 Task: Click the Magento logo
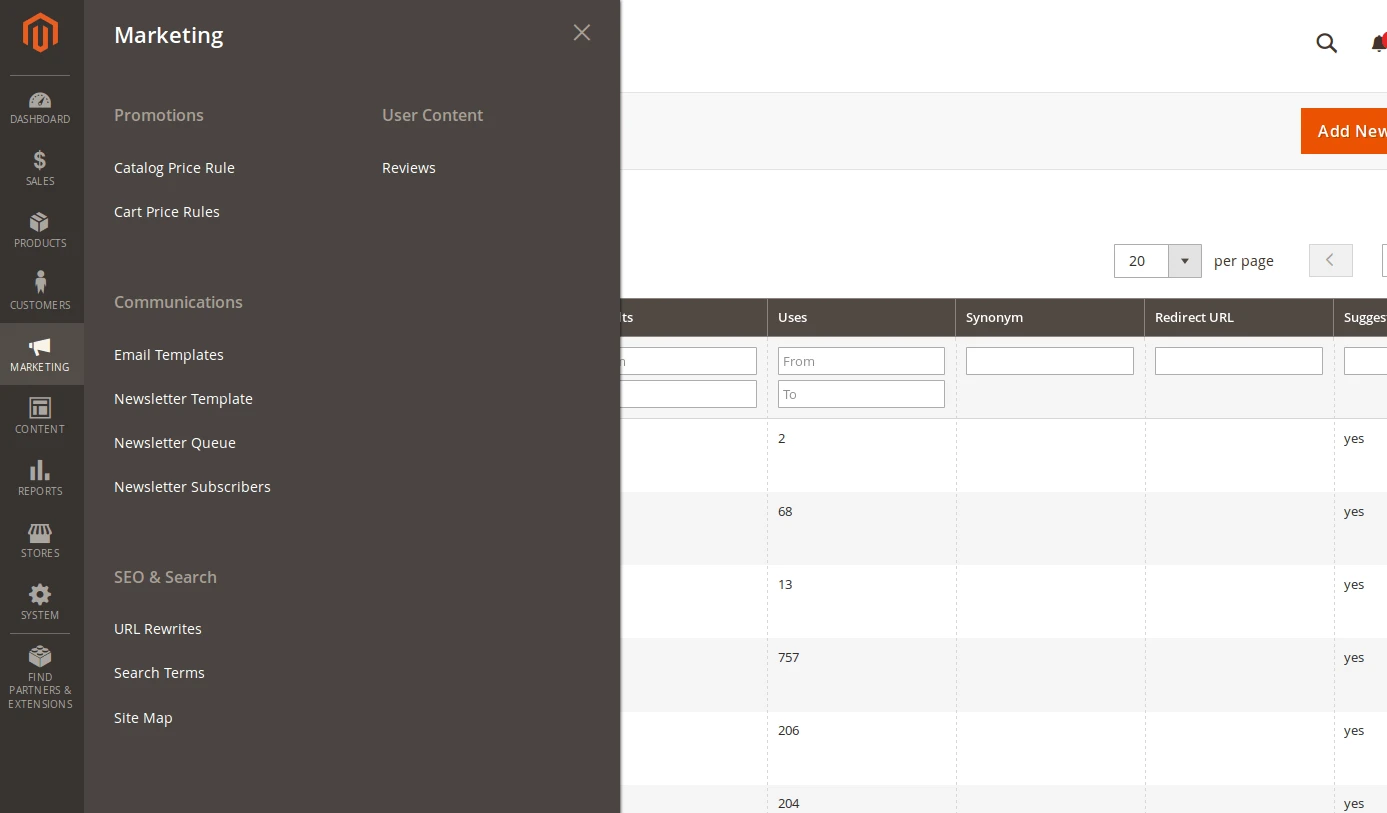click(x=40, y=33)
